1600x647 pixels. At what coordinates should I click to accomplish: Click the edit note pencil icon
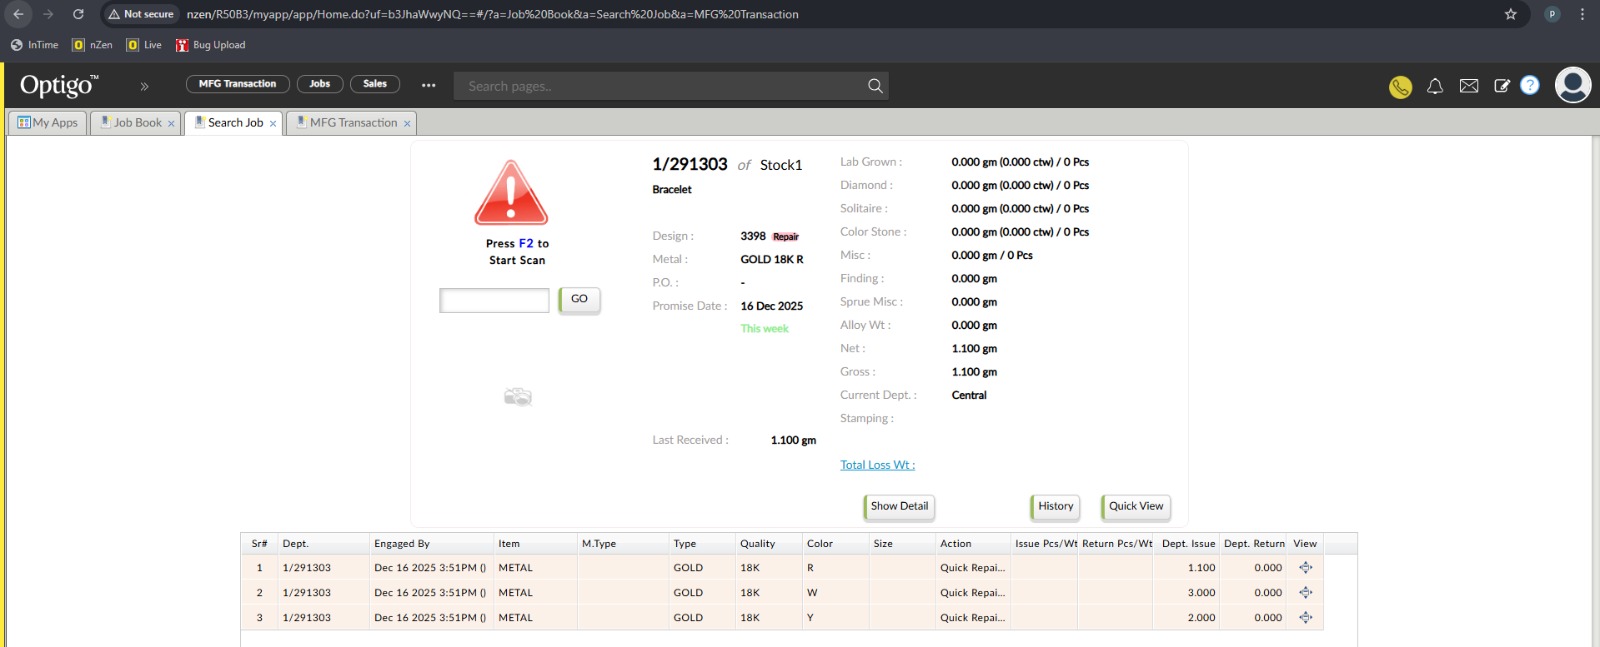[x=1501, y=86]
